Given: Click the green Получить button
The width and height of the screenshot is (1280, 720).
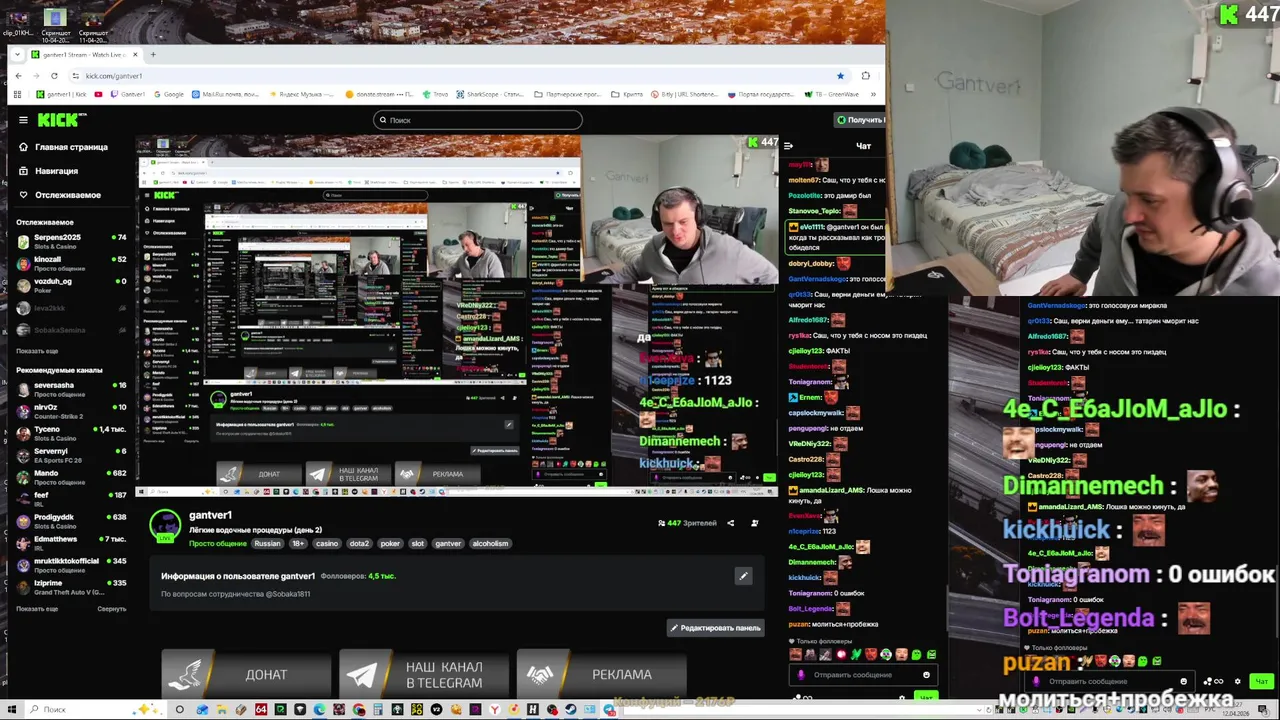Looking at the screenshot, I should [x=861, y=120].
